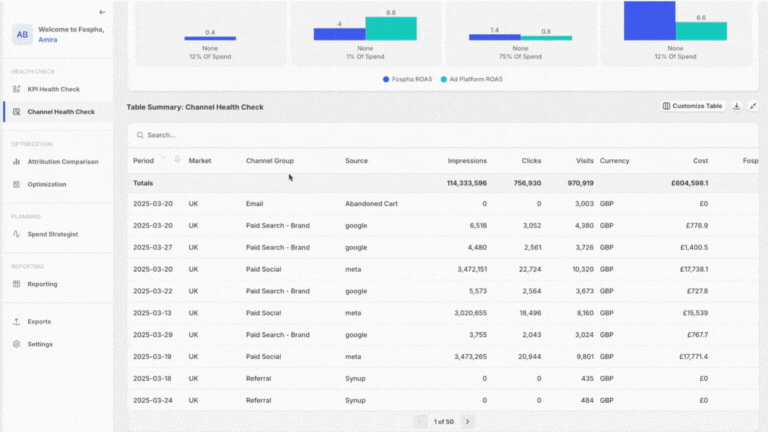The height and width of the screenshot is (432, 768).
Task: Open KPI Health Check page
Action: tap(53, 89)
